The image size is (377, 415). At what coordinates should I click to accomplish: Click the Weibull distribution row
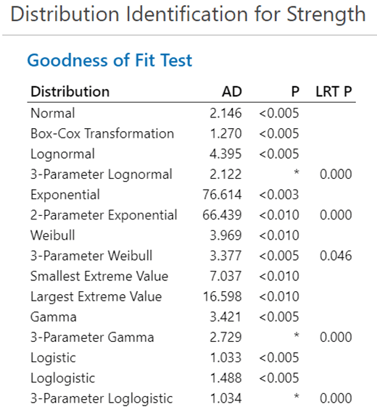(191, 235)
